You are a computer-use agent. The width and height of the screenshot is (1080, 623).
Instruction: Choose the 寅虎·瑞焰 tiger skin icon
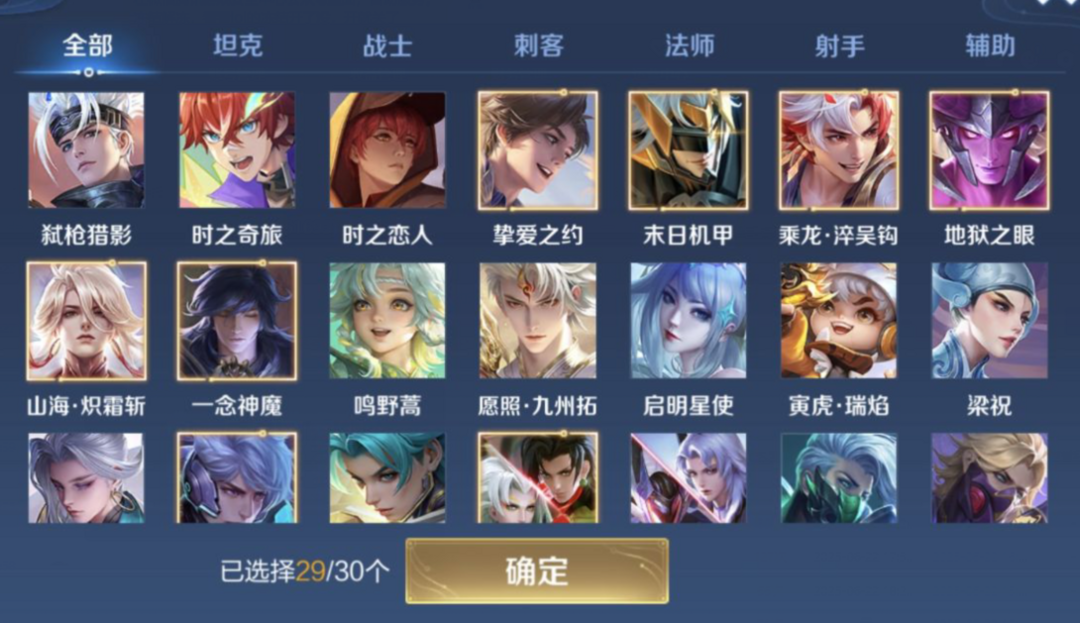point(839,321)
